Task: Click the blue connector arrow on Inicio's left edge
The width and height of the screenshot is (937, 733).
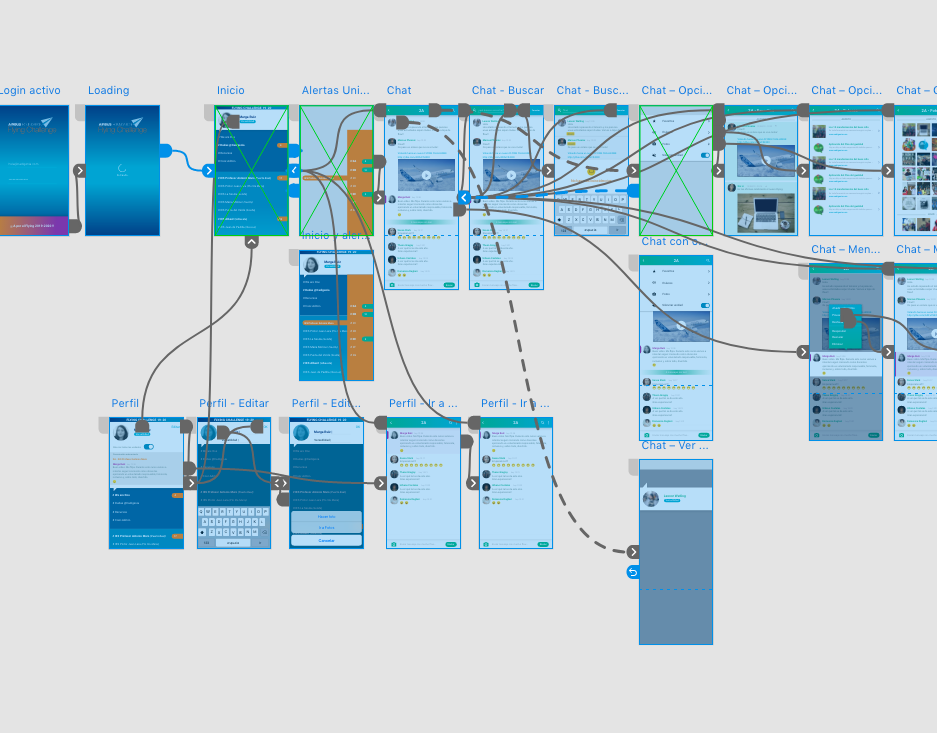Action: [x=208, y=170]
